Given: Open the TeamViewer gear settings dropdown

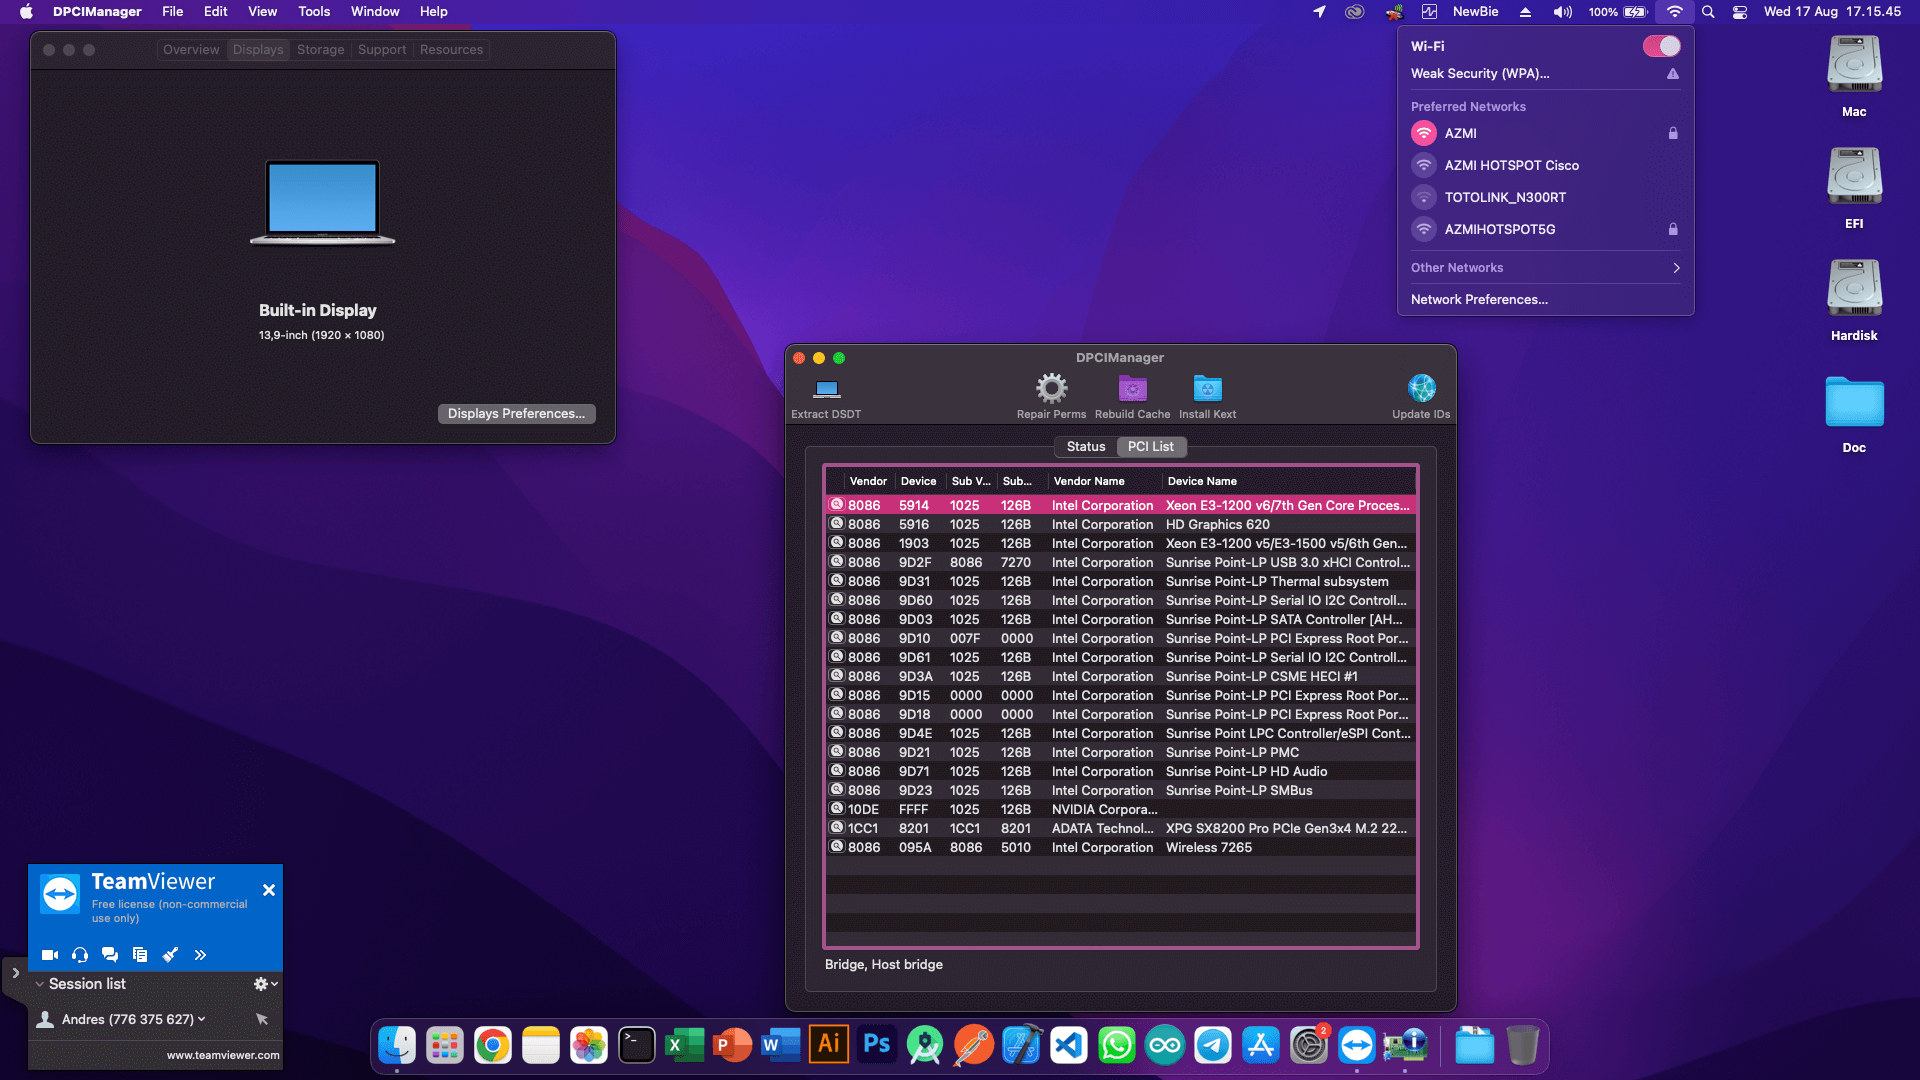Looking at the screenshot, I should (265, 984).
